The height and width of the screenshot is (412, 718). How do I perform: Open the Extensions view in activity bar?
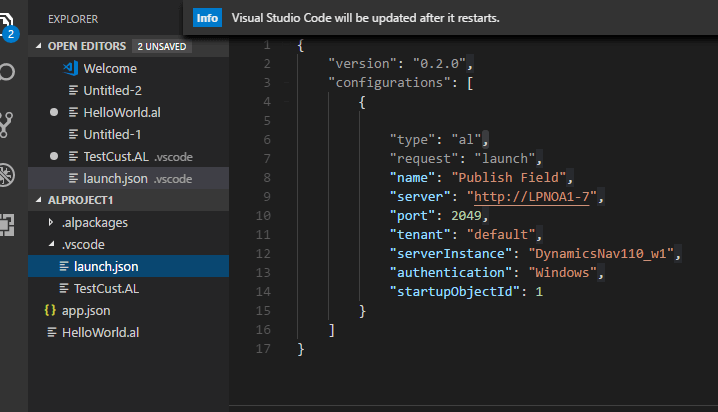(6, 225)
